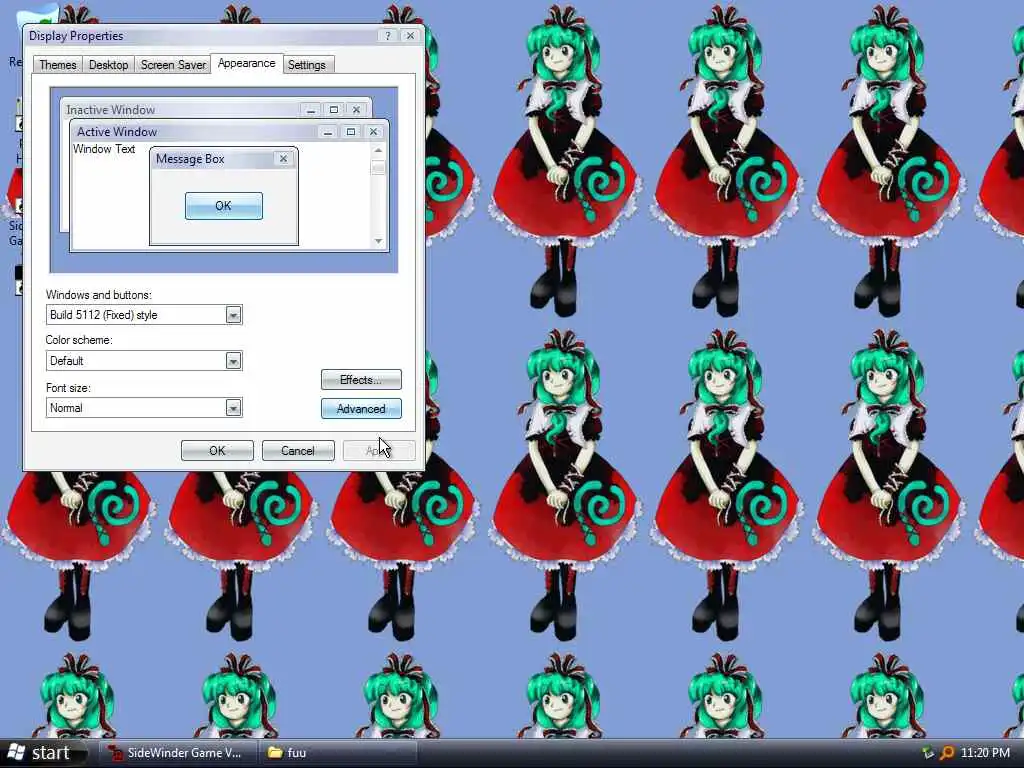
Task: Click the Active Window preview close icon
Action: [x=374, y=132]
